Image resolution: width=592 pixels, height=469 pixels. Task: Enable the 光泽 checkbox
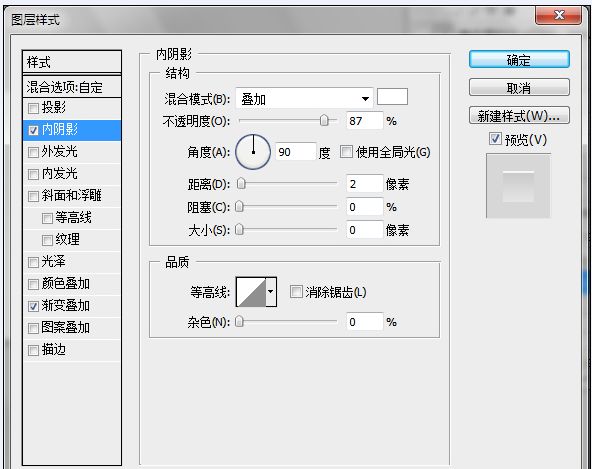pyautogui.click(x=33, y=262)
